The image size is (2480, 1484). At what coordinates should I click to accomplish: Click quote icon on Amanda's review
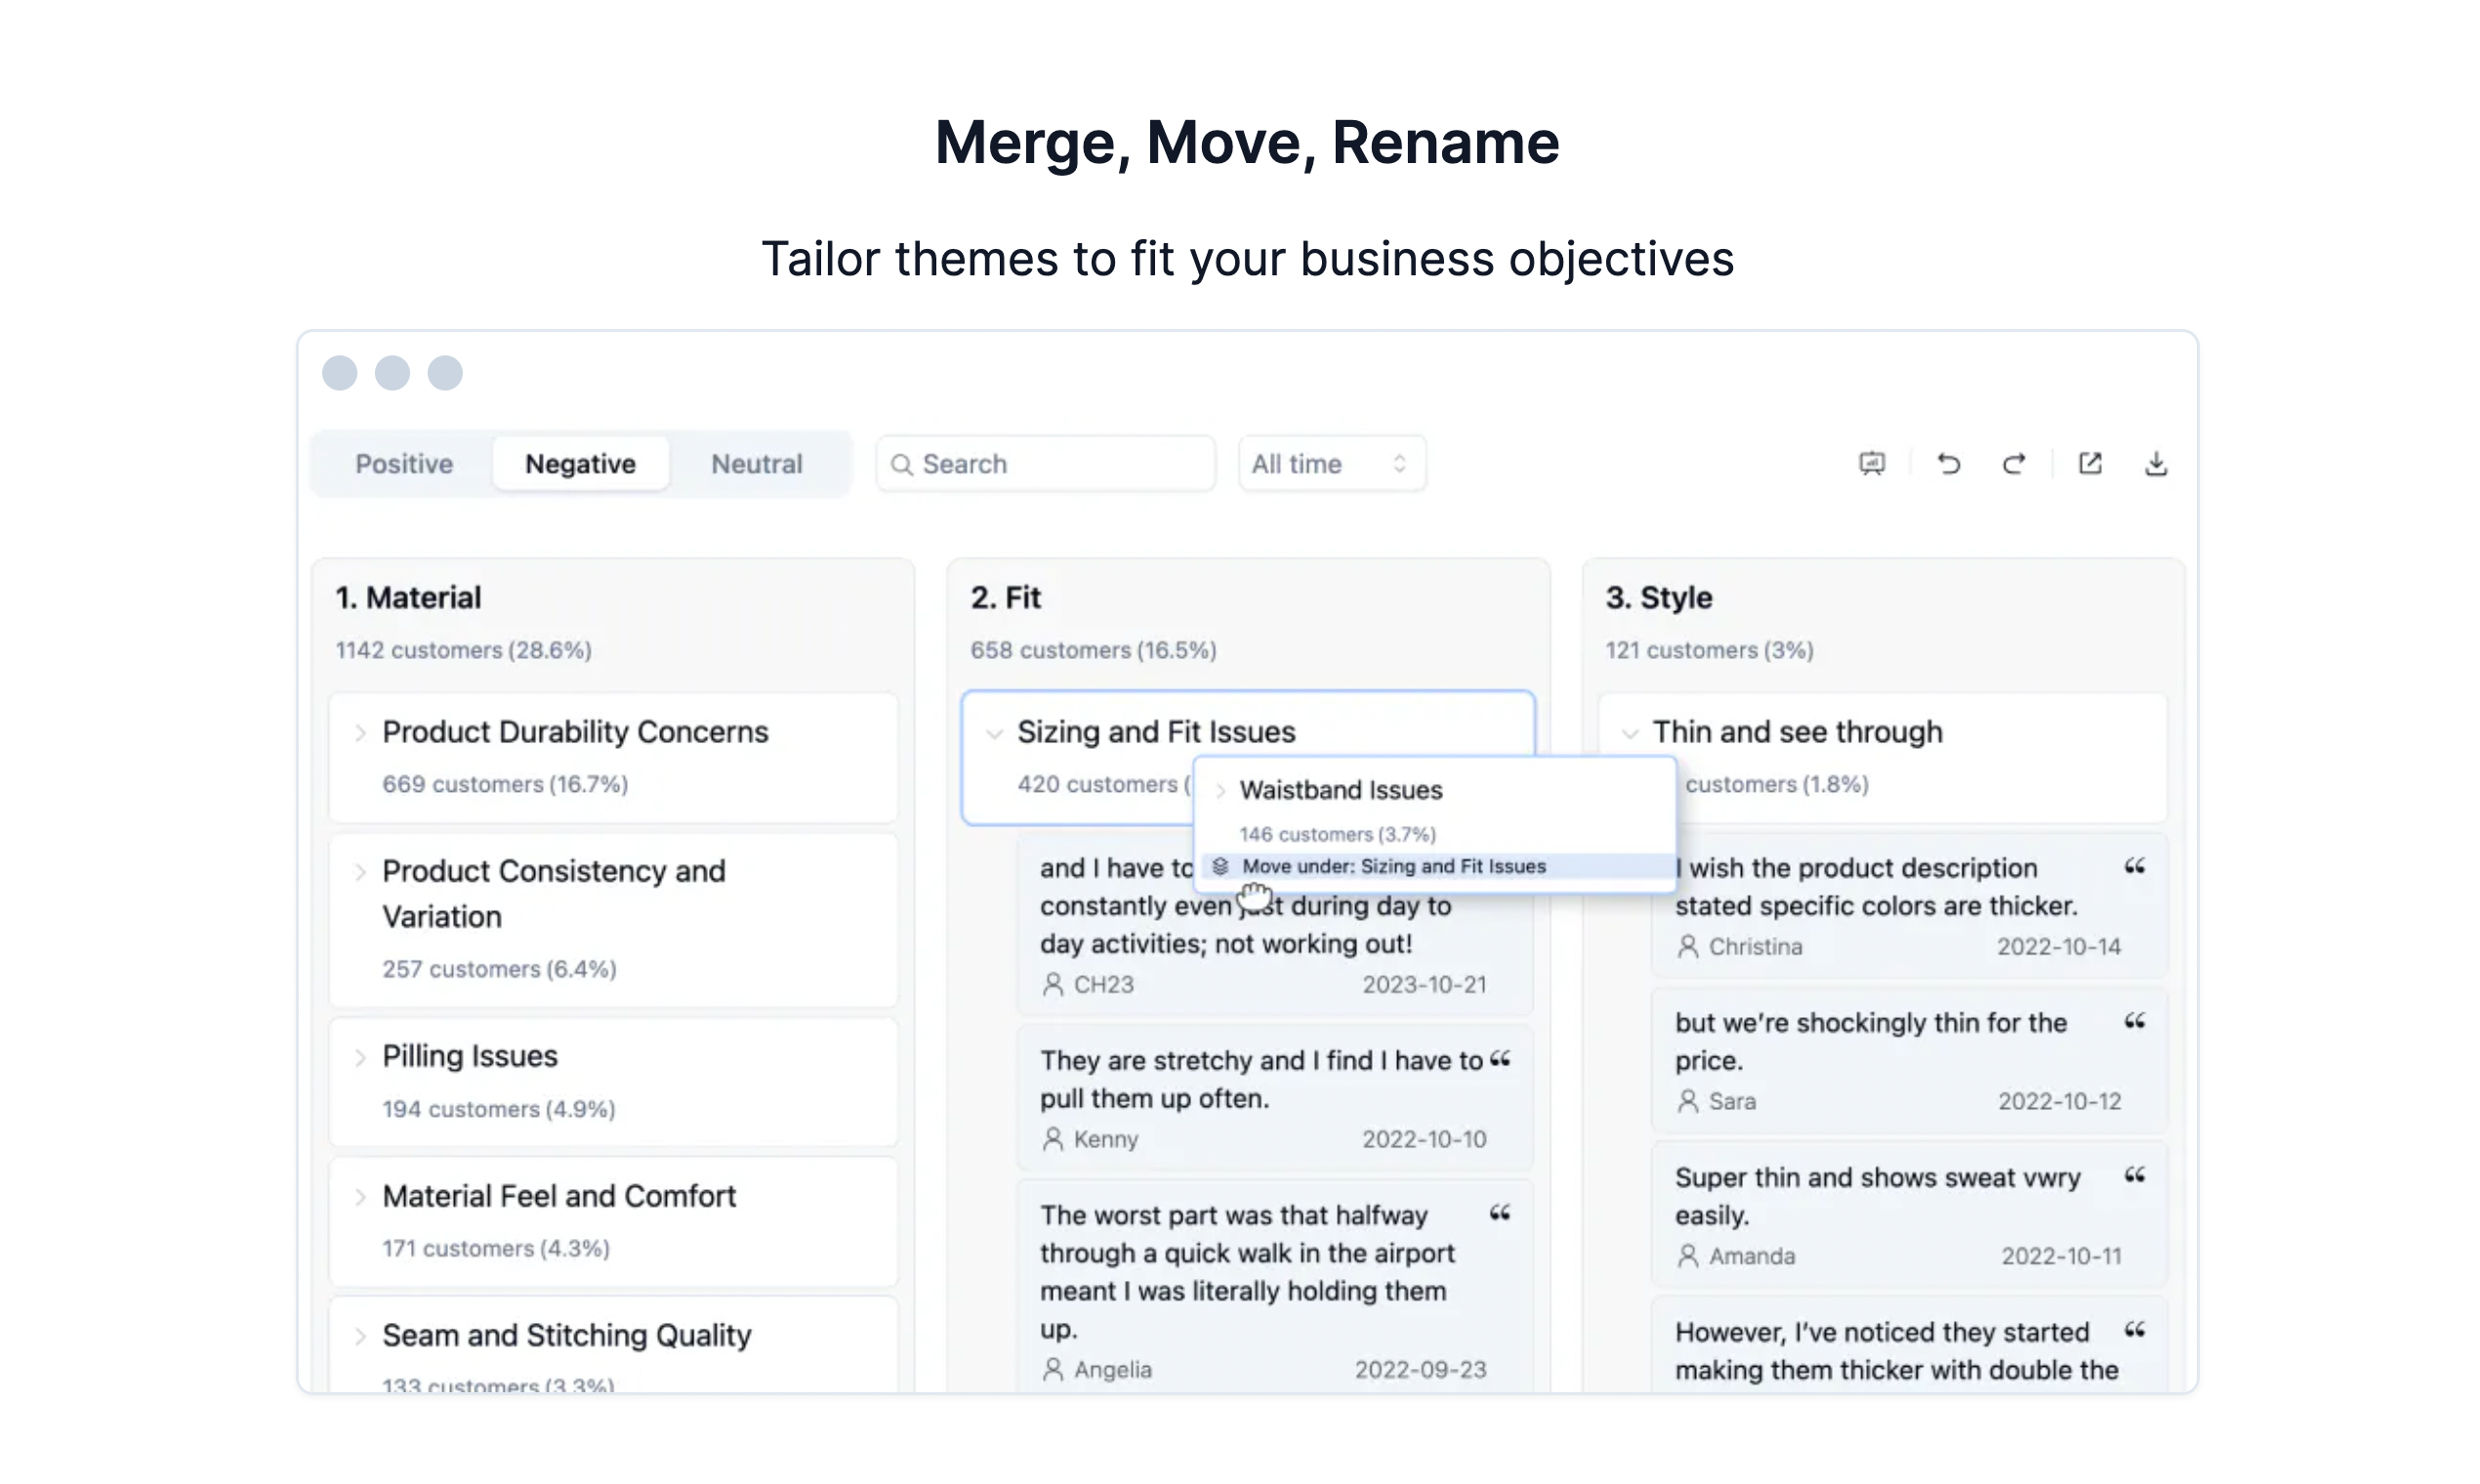click(2134, 1175)
